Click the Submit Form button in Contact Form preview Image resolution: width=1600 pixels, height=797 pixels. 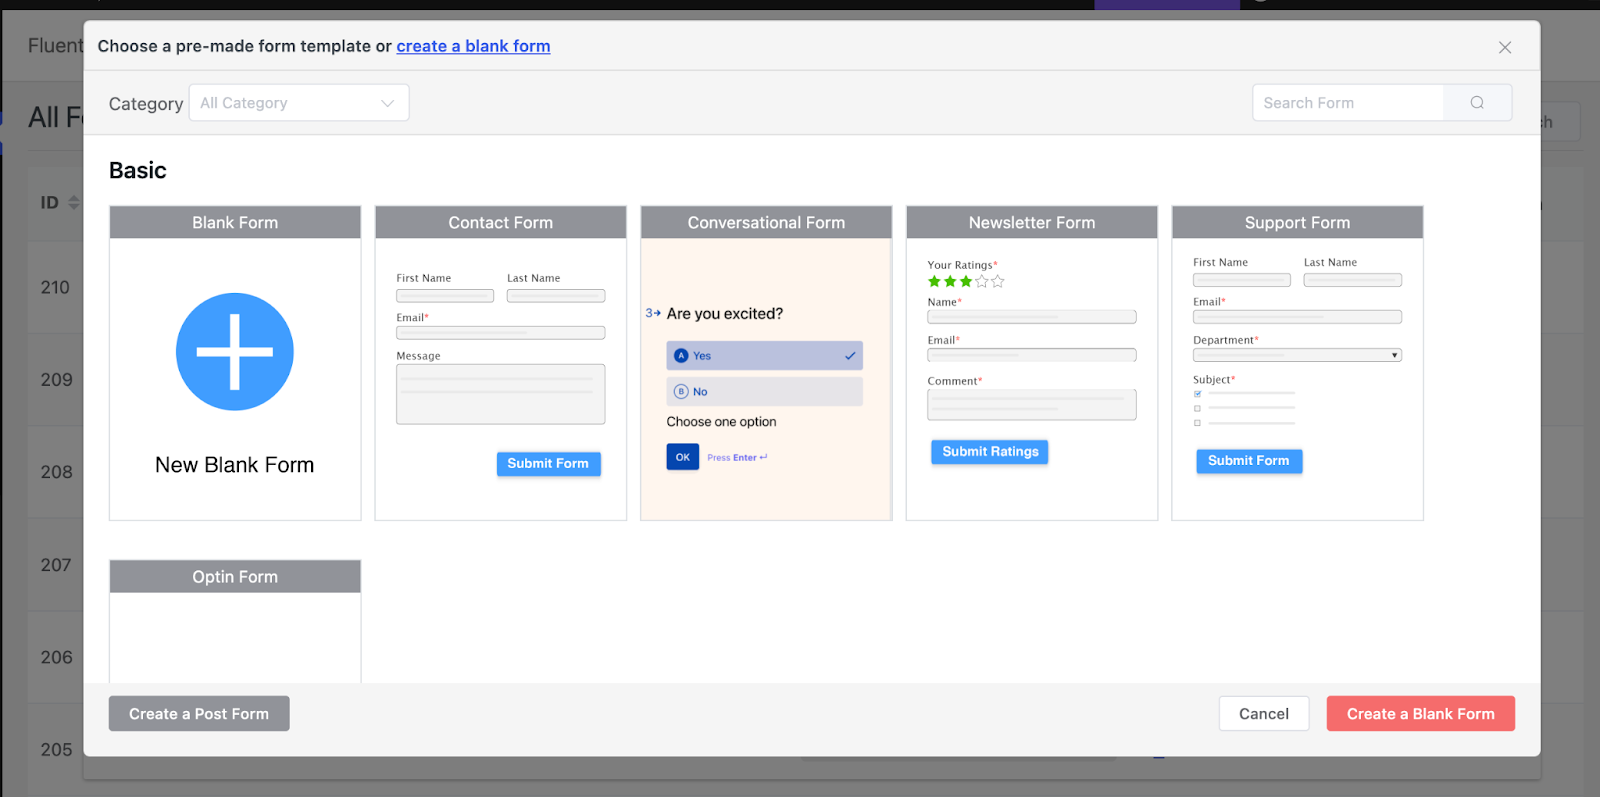[548, 464]
